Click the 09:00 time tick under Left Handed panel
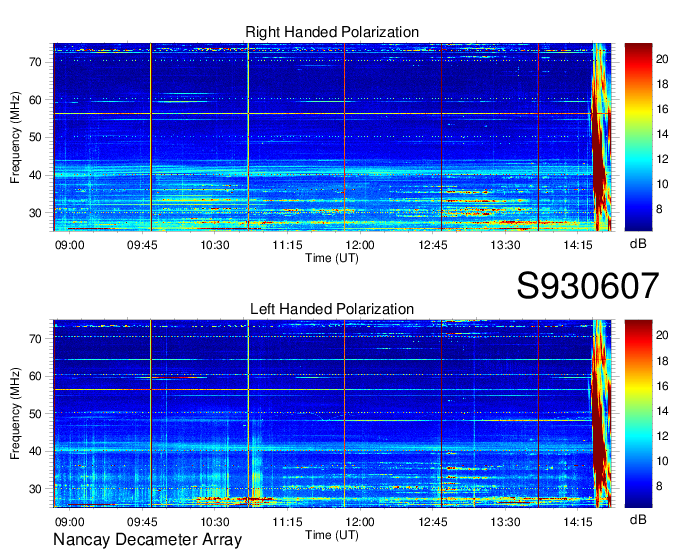 click(69, 522)
